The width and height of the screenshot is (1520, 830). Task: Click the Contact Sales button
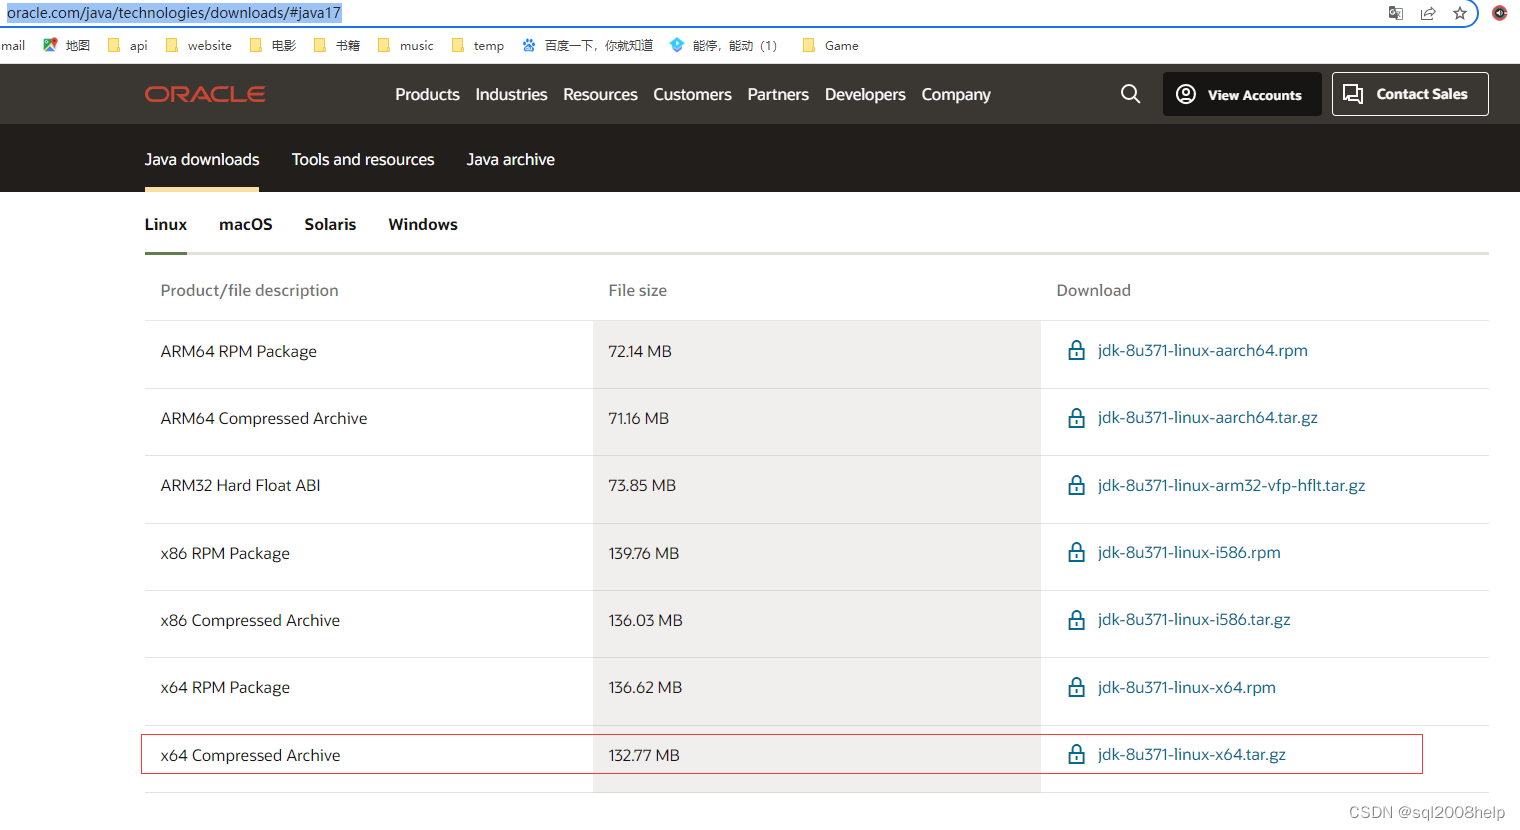(x=1410, y=94)
